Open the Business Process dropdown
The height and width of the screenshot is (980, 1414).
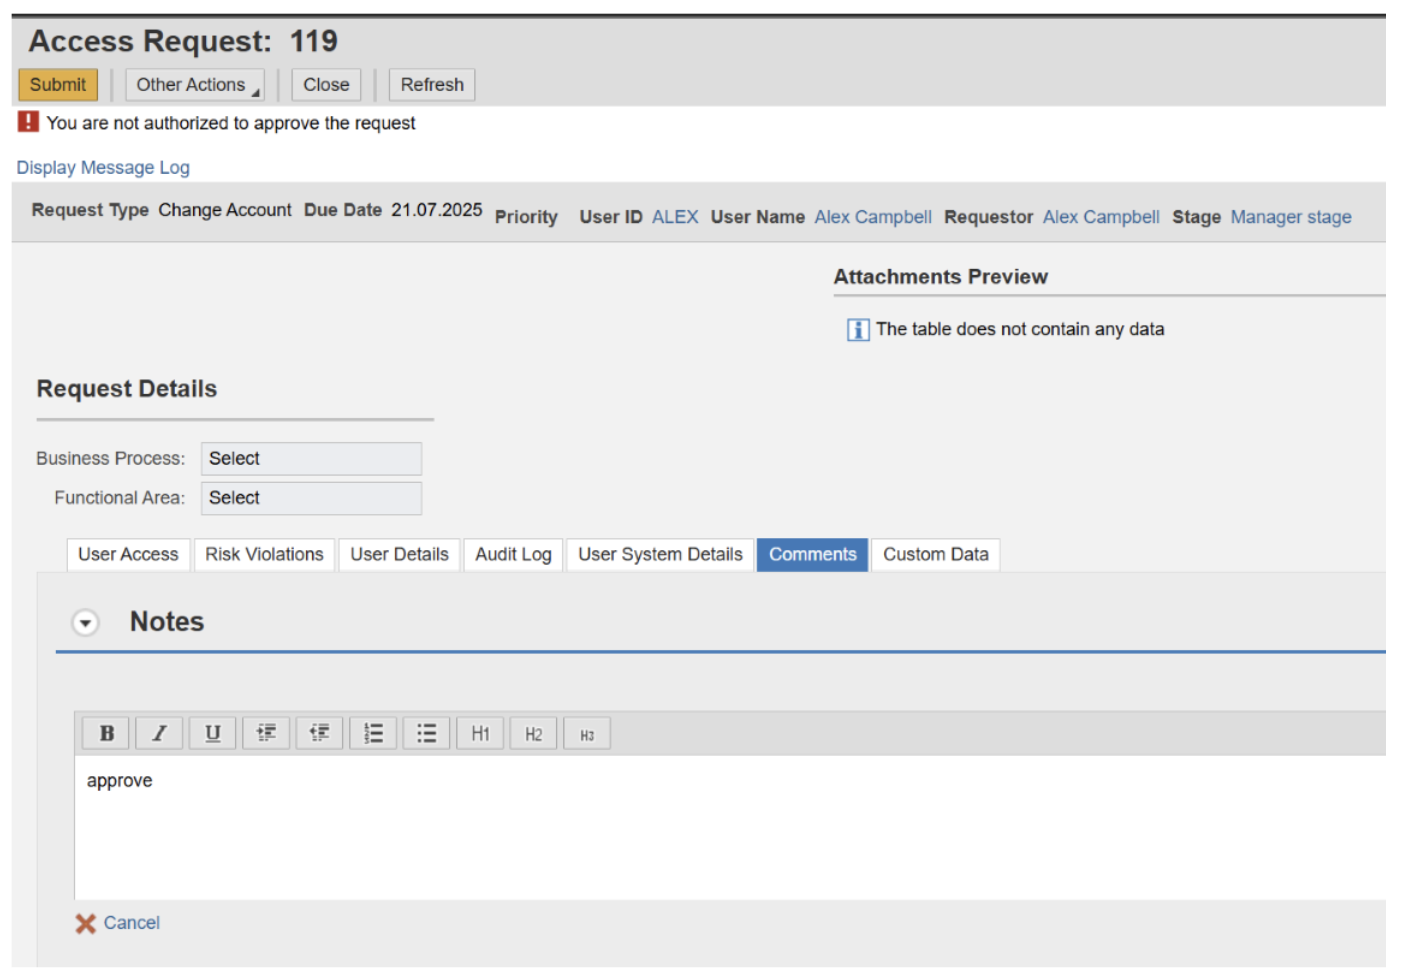pos(310,458)
